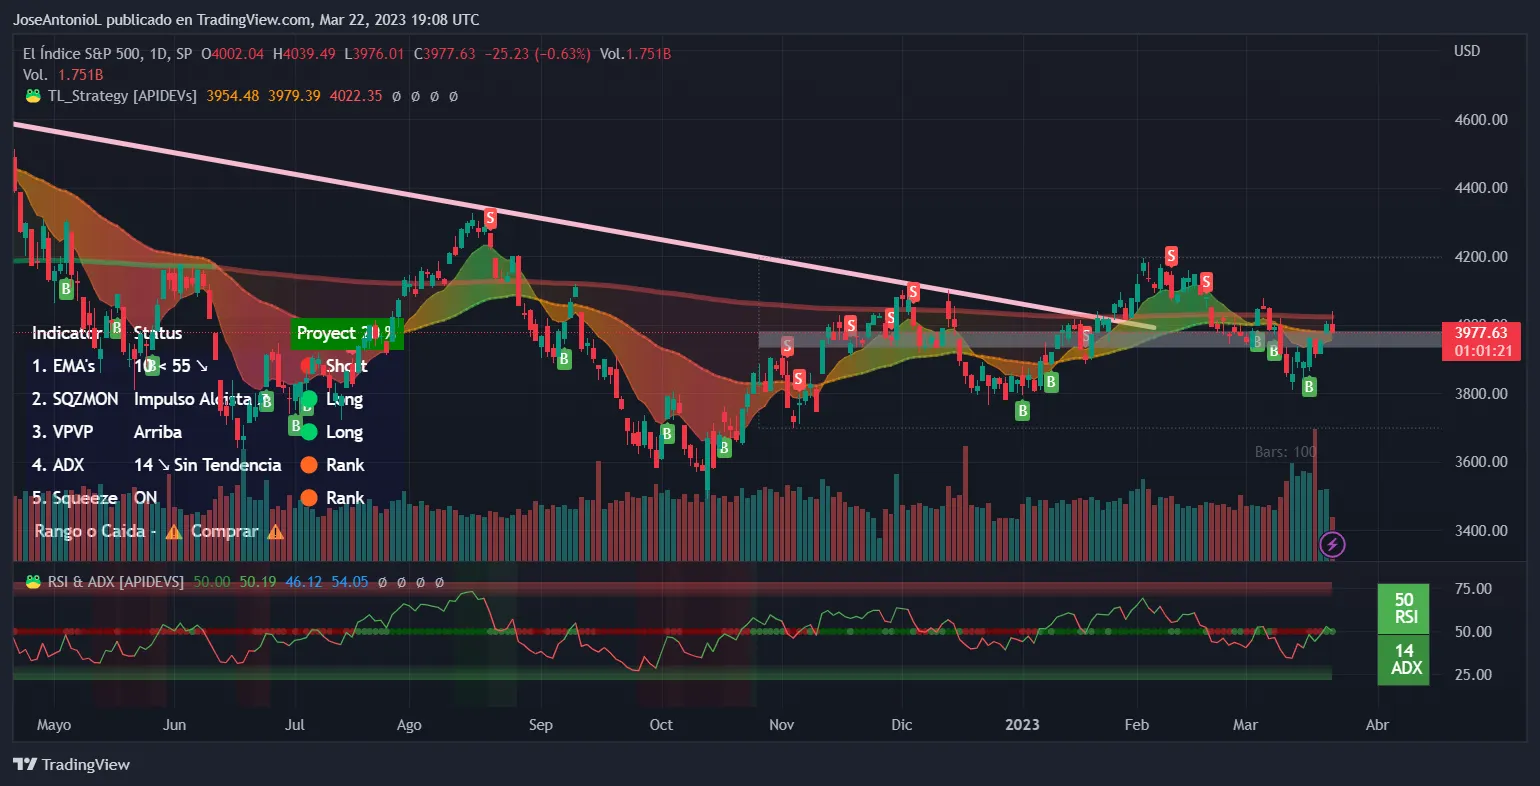Click the green 14 ADX badge

click(1404, 659)
